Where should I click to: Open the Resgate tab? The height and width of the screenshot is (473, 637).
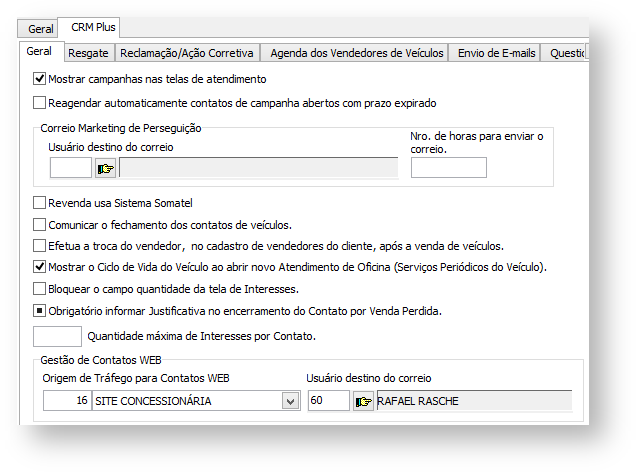(x=87, y=53)
